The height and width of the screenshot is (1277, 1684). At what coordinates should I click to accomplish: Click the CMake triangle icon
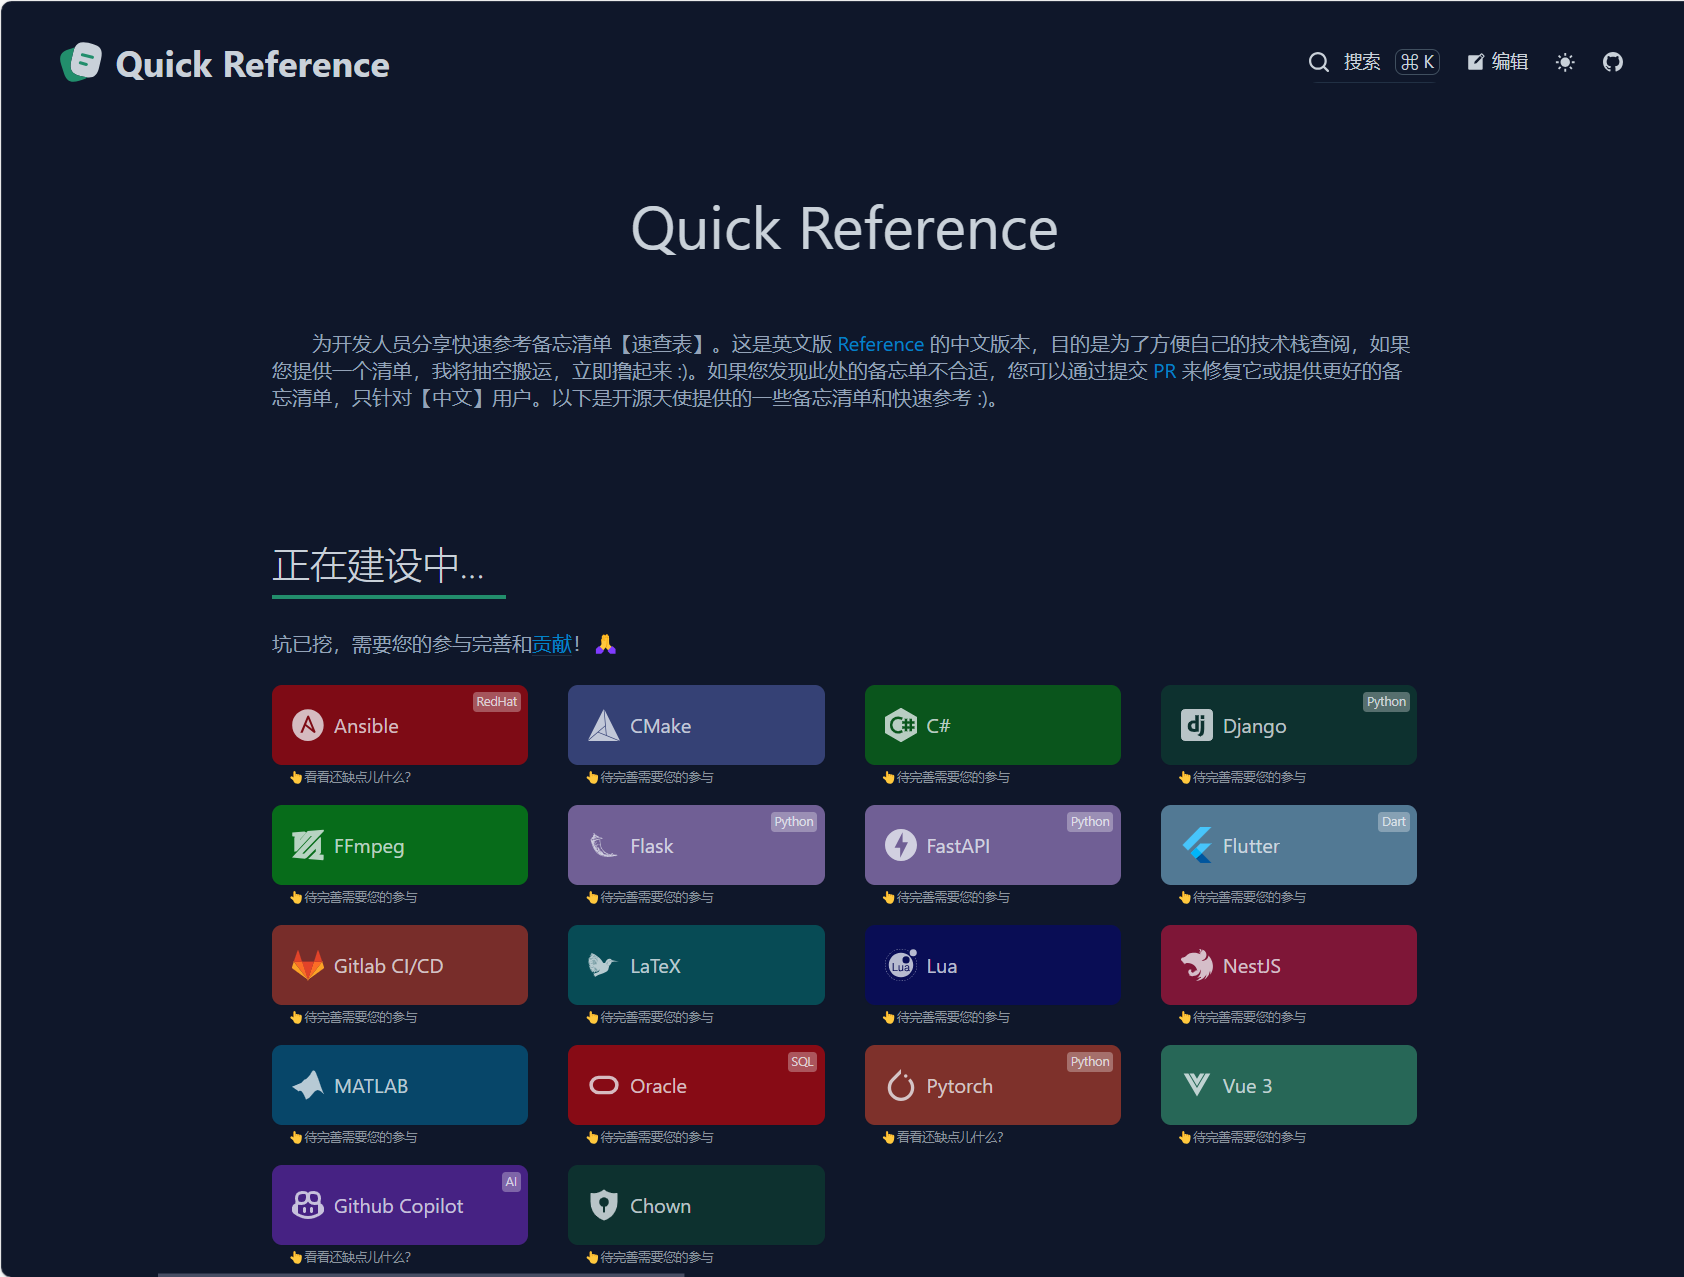pos(604,725)
